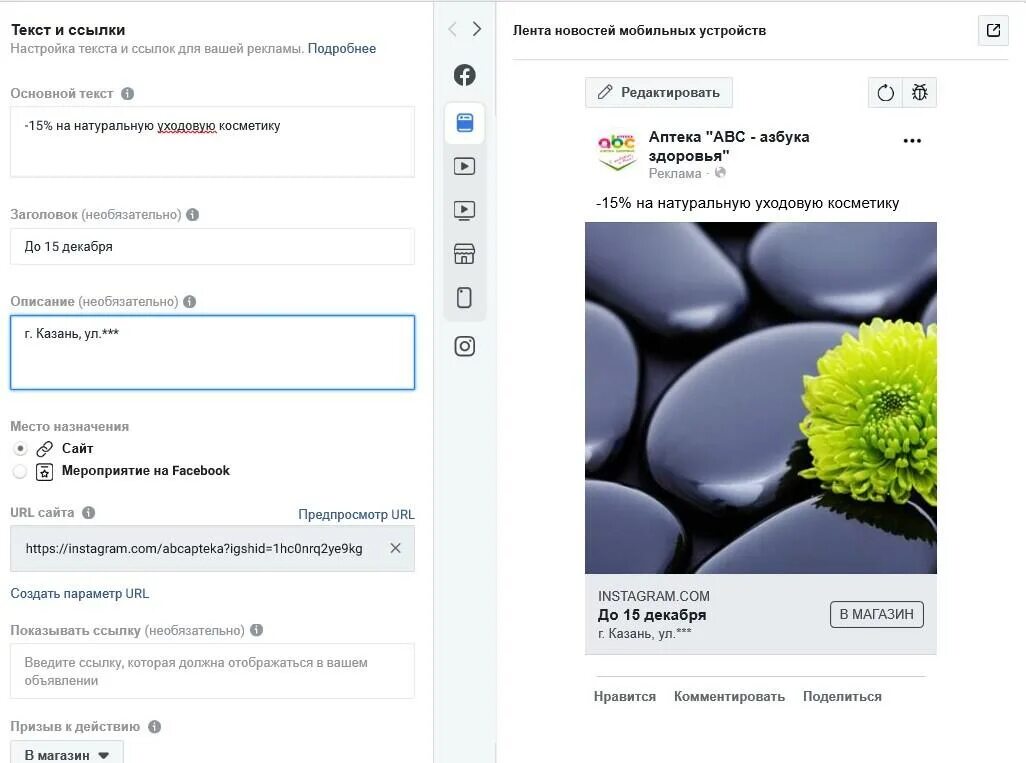Click the Комментировать option under the ad
The height and width of the screenshot is (763, 1026).
click(729, 696)
